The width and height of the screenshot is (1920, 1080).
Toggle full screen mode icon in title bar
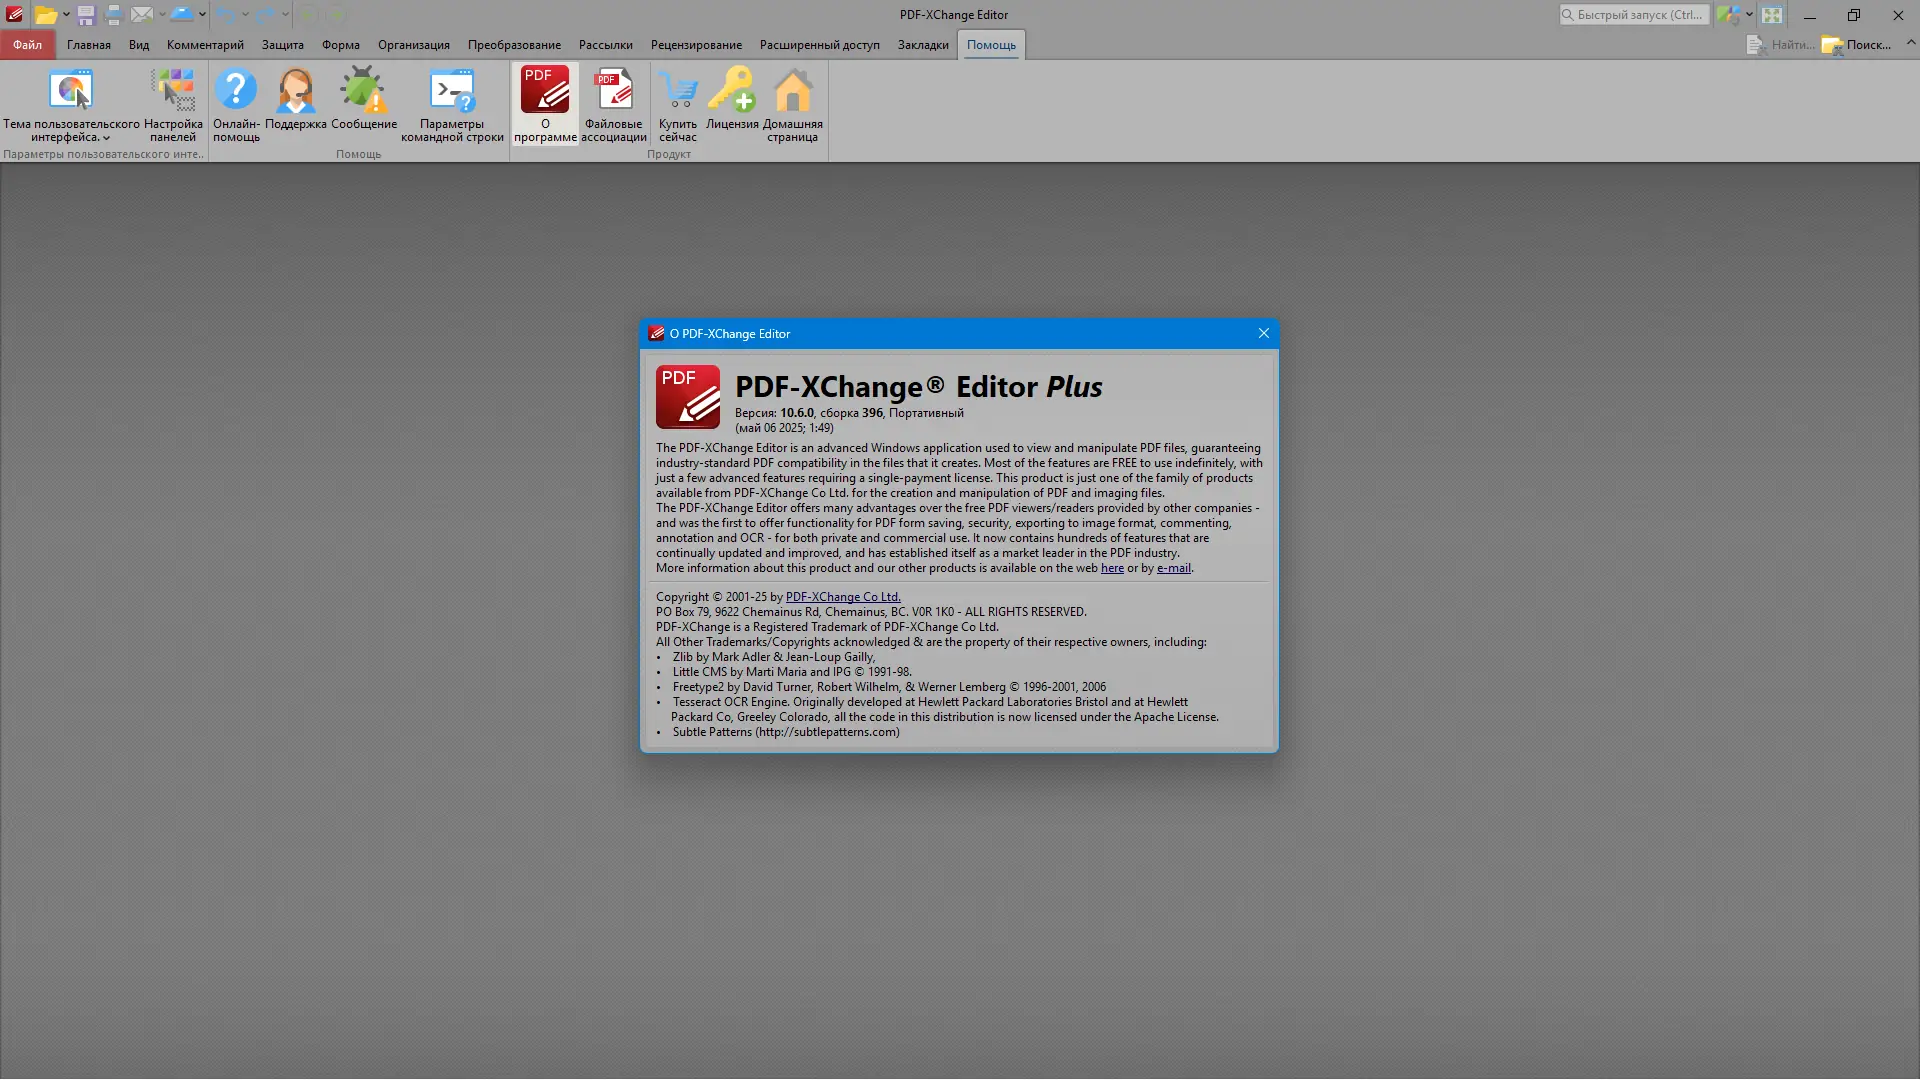pyautogui.click(x=1772, y=15)
